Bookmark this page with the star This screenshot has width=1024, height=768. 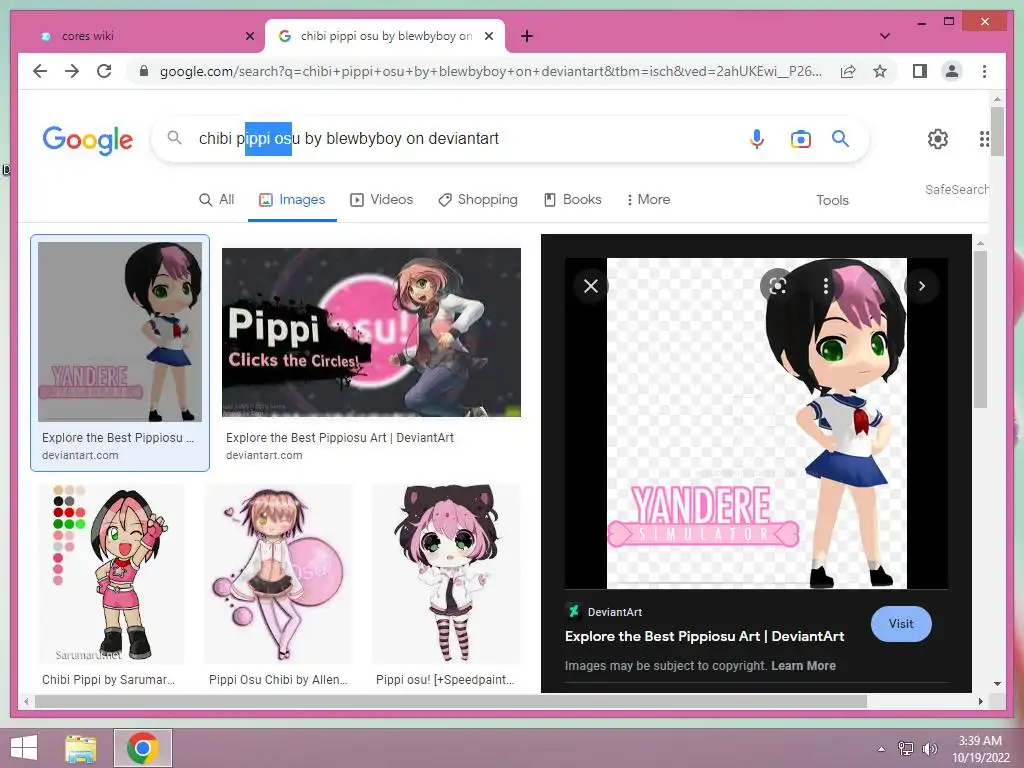click(x=880, y=71)
